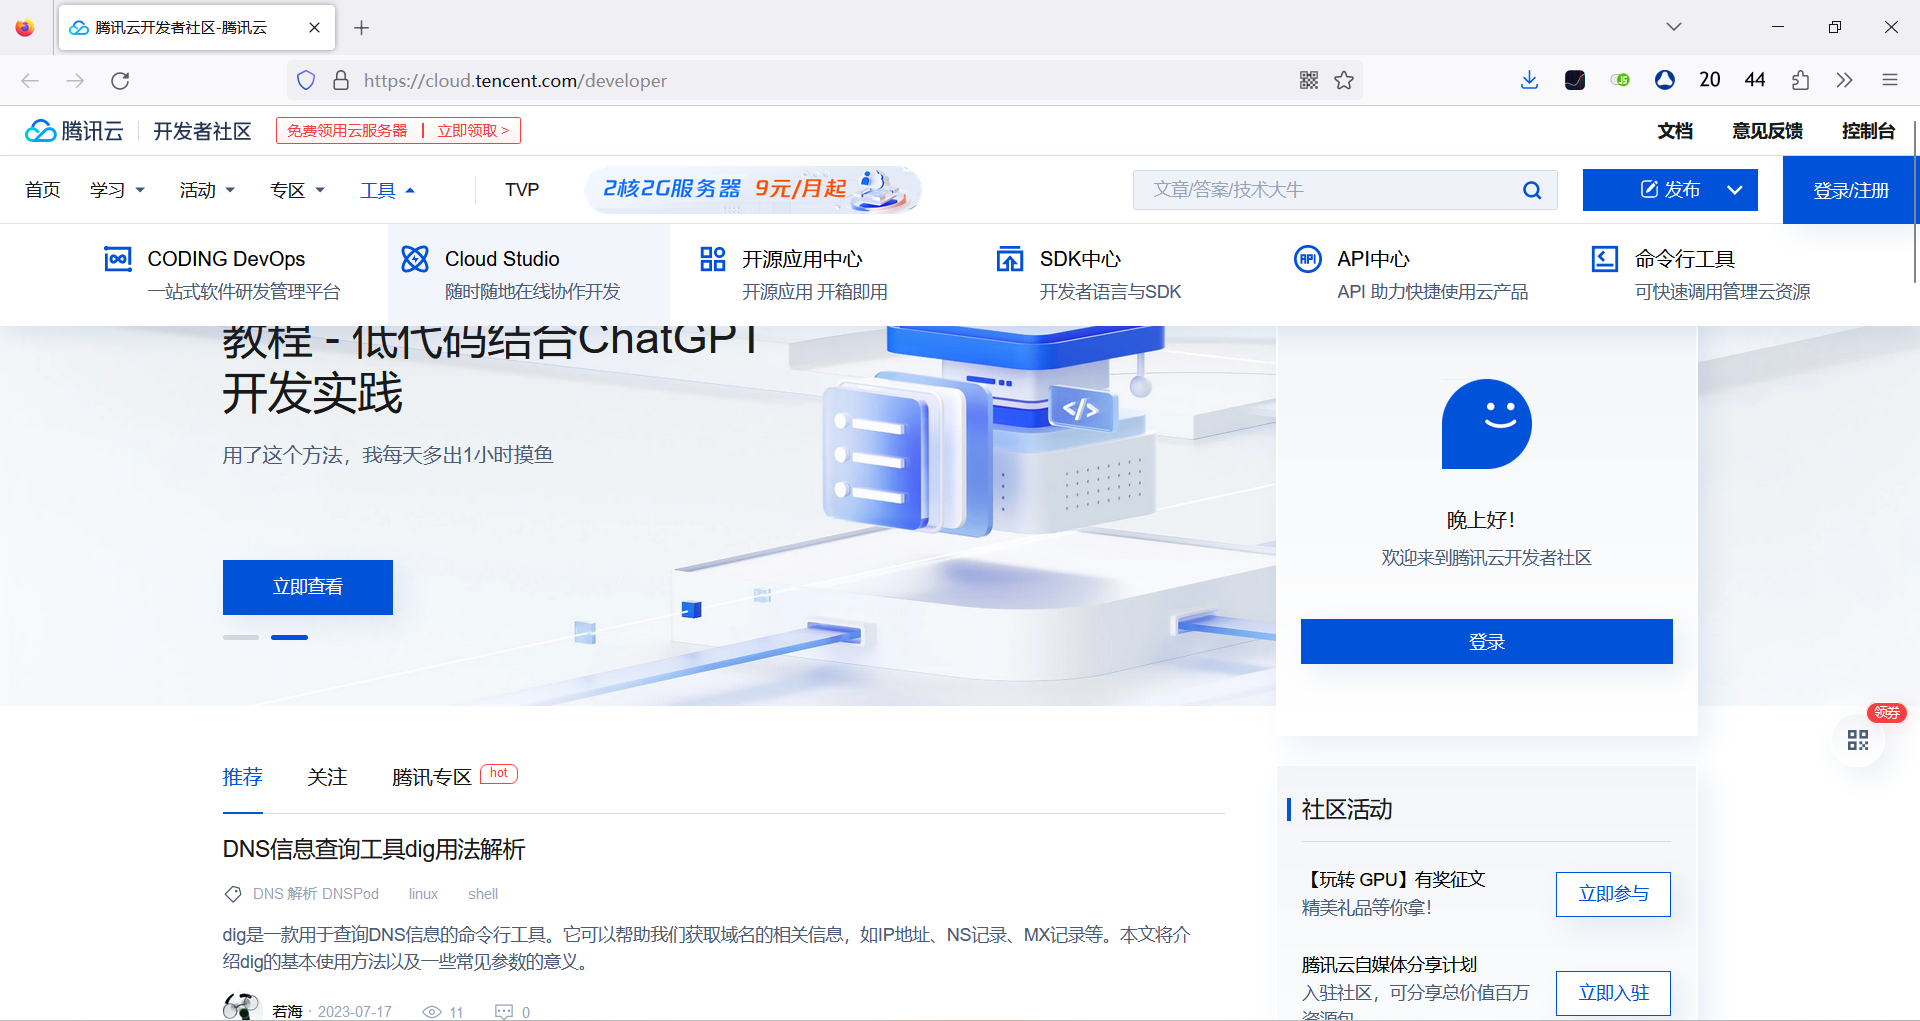The height and width of the screenshot is (1021, 1920).
Task: Select the 开源应用中心 icon
Action: click(712, 258)
